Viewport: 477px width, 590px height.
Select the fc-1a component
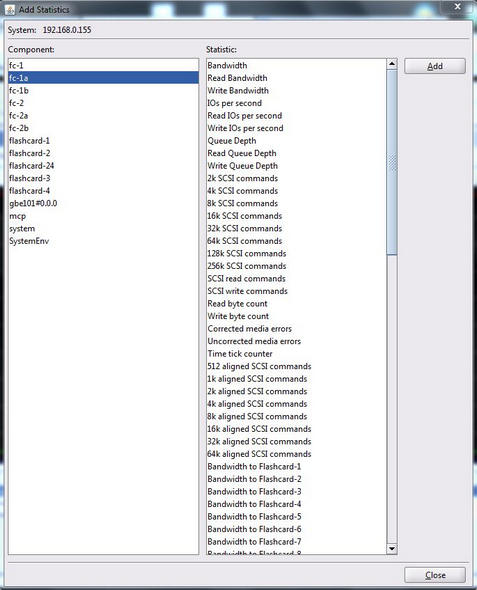pos(103,78)
